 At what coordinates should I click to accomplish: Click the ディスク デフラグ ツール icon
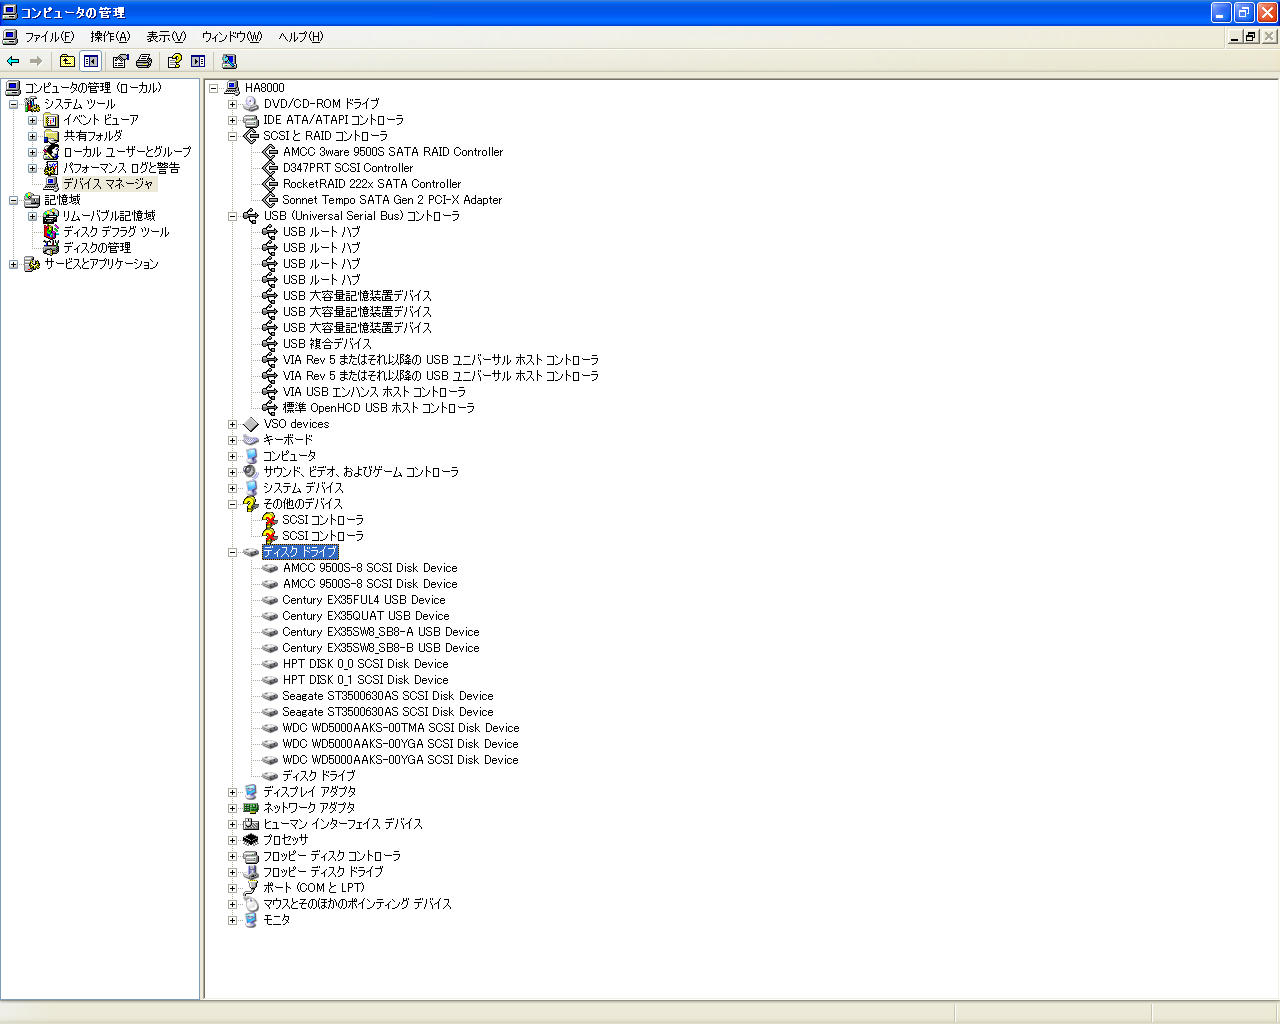coord(51,232)
